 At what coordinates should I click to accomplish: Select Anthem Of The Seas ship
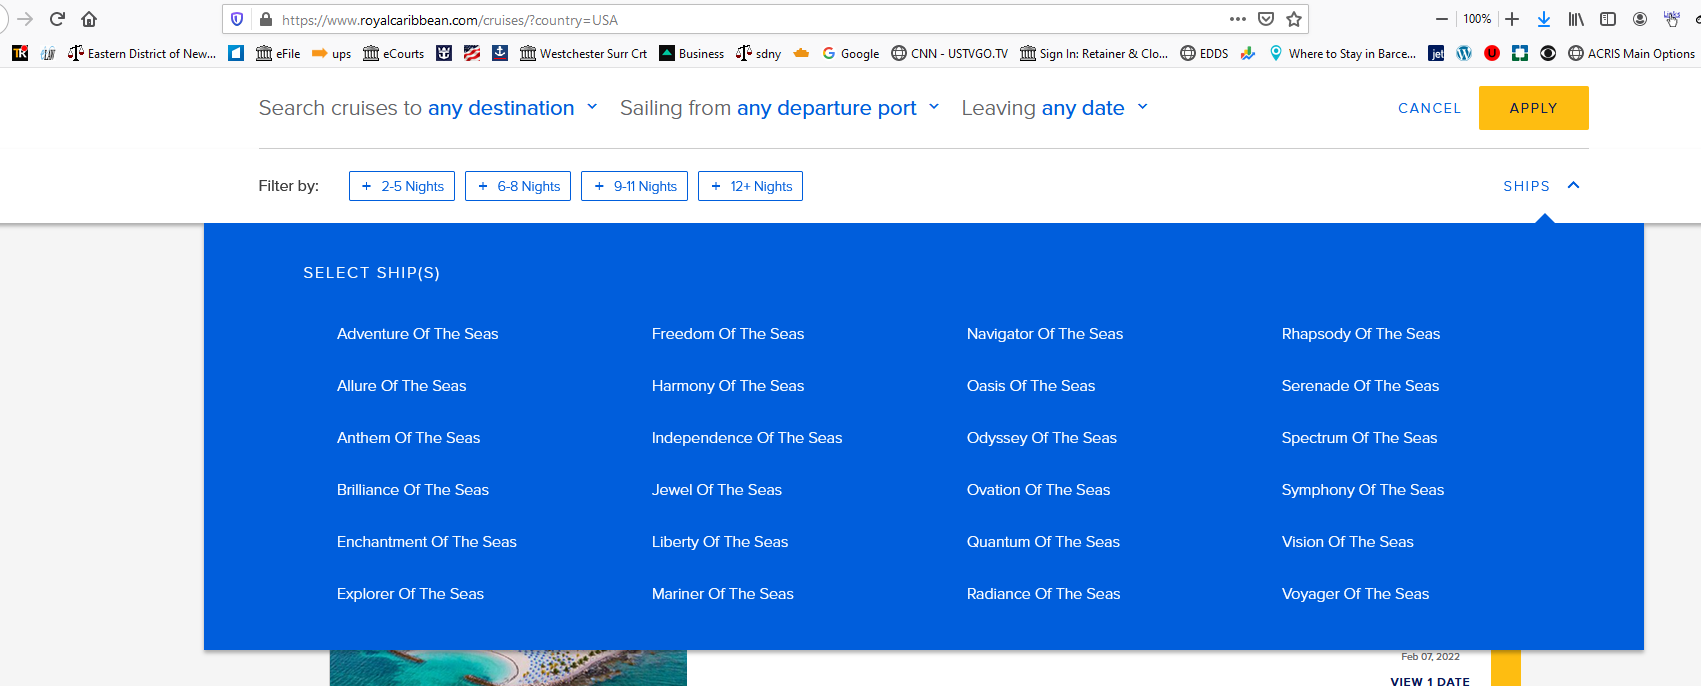[408, 438]
